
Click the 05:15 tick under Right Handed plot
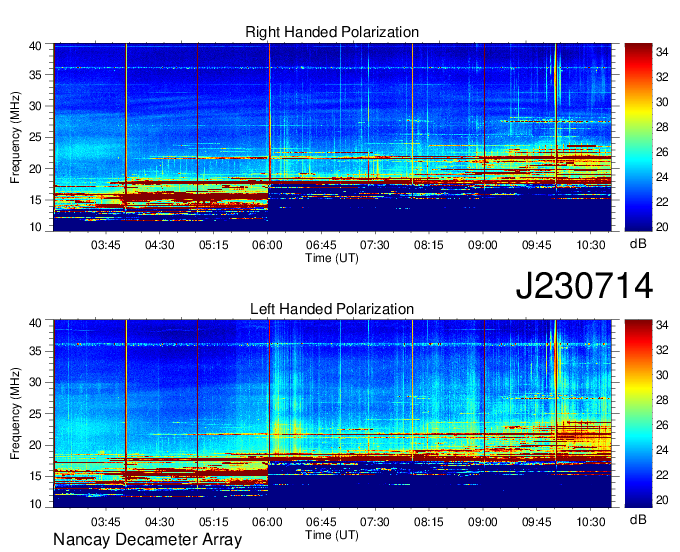click(213, 245)
